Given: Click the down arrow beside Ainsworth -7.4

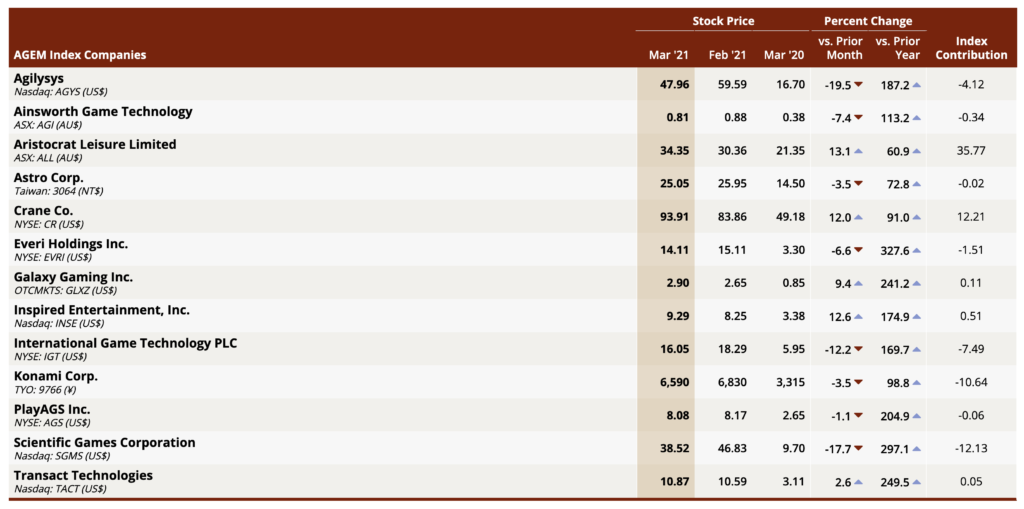Looking at the screenshot, I should (x=858, y=118).
